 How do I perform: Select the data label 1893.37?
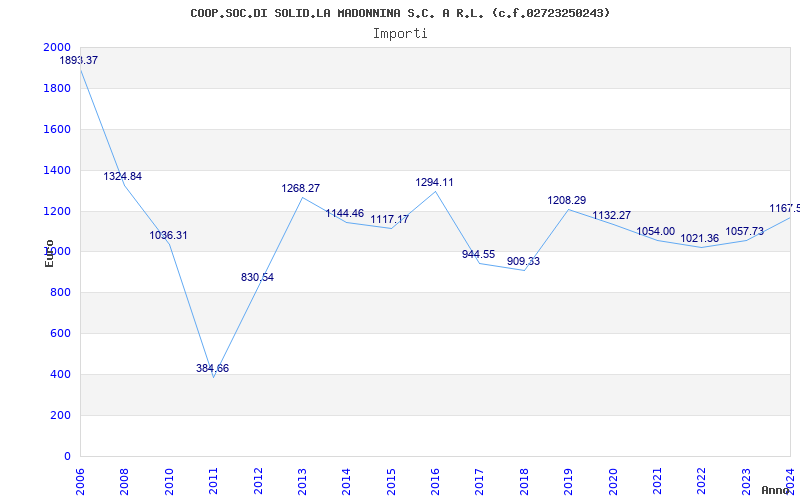[x=79, y=60]
